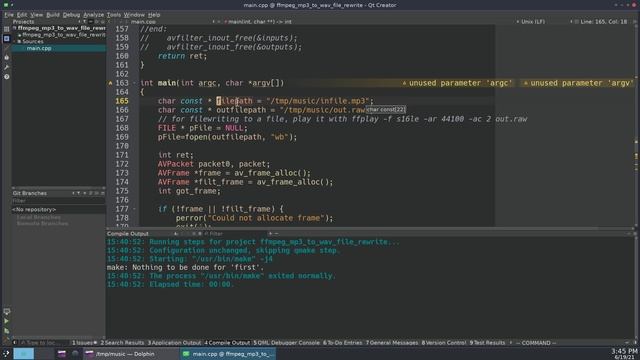Click the unused parameter 'argc' warning annotation
This screenshot has width=640, height=360.
click(457, 83)
